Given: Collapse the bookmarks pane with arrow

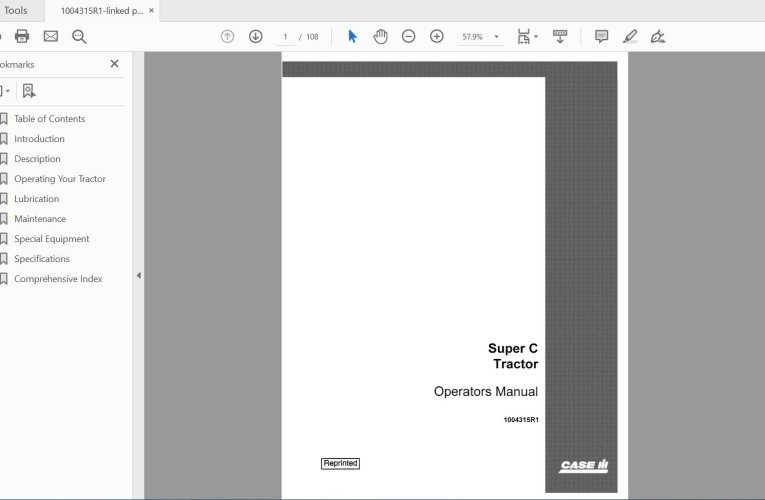Looking at the screenshot, I should coord(139,276).
